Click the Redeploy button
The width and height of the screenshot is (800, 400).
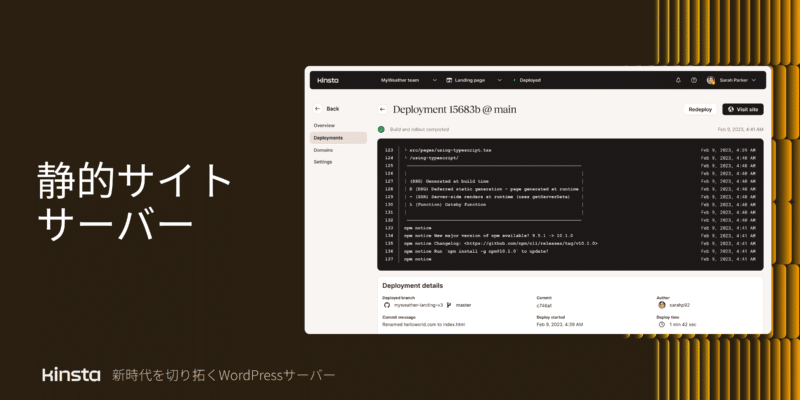[700, 109]
